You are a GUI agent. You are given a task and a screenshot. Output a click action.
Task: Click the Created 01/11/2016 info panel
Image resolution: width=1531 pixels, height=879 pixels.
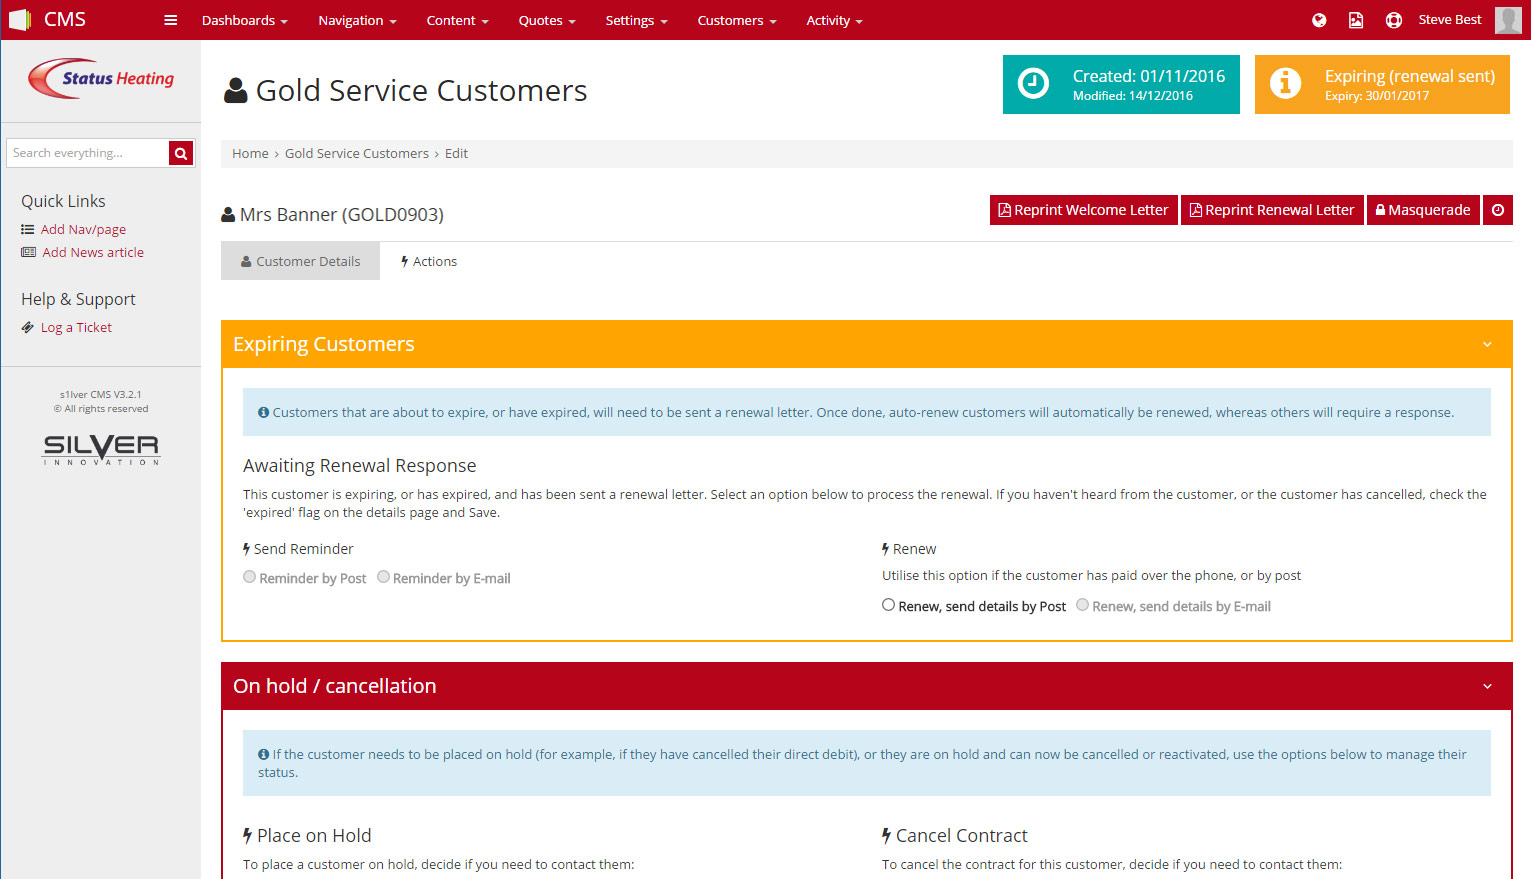[x=1121, y=84]
